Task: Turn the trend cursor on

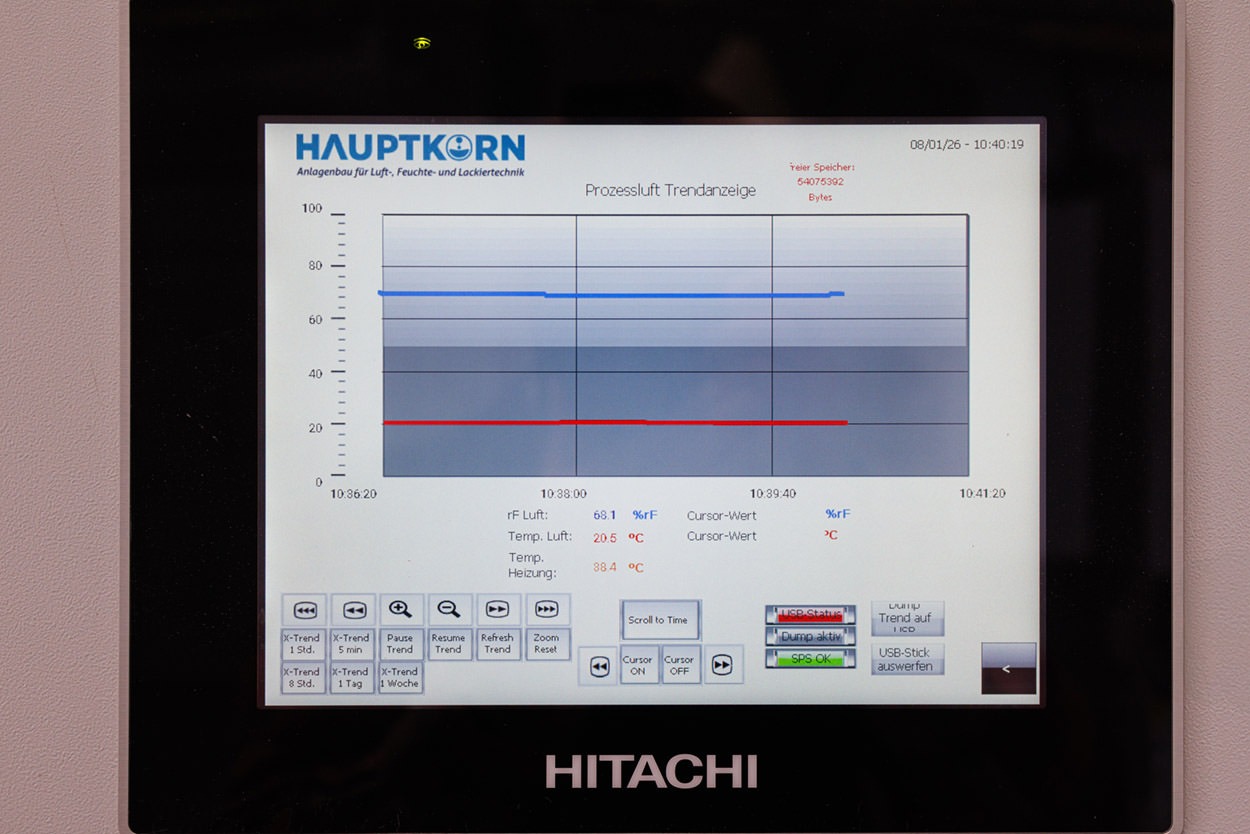Action: [638, 665]
